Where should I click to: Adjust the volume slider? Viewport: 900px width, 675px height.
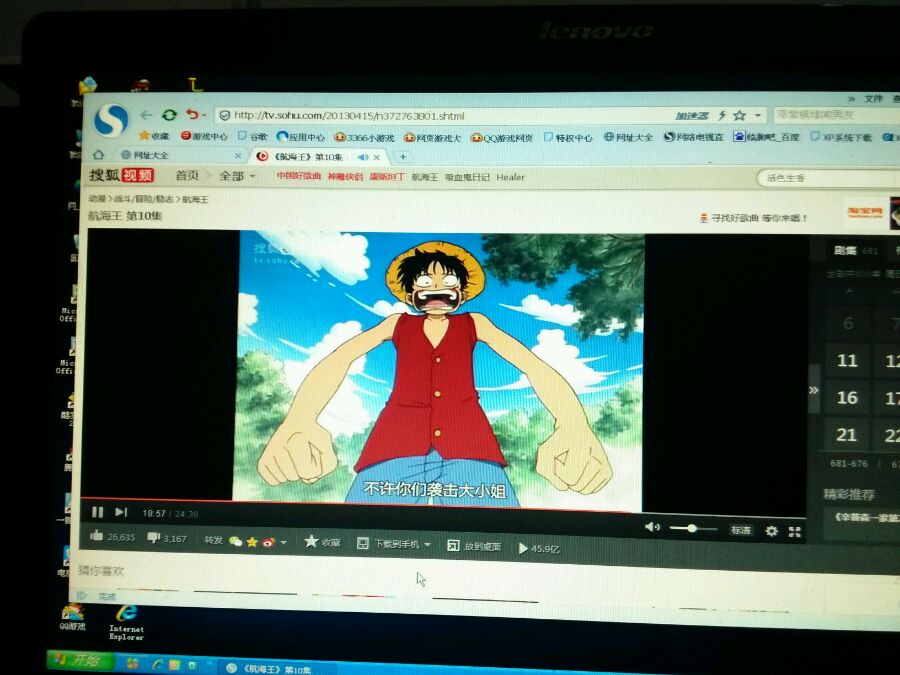693,528
